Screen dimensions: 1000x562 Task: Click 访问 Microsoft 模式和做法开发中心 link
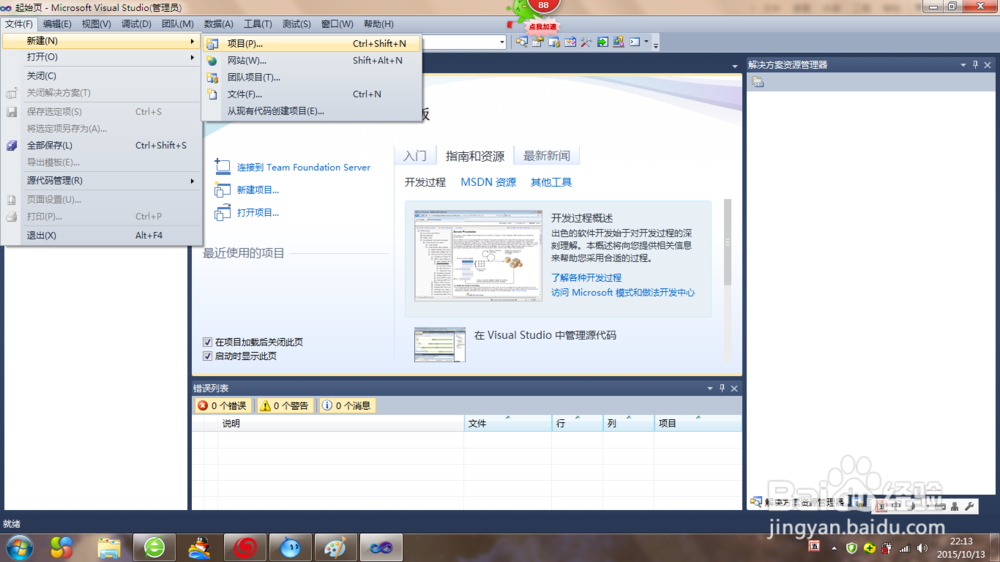pyautogui.click(x=623, y=292)
